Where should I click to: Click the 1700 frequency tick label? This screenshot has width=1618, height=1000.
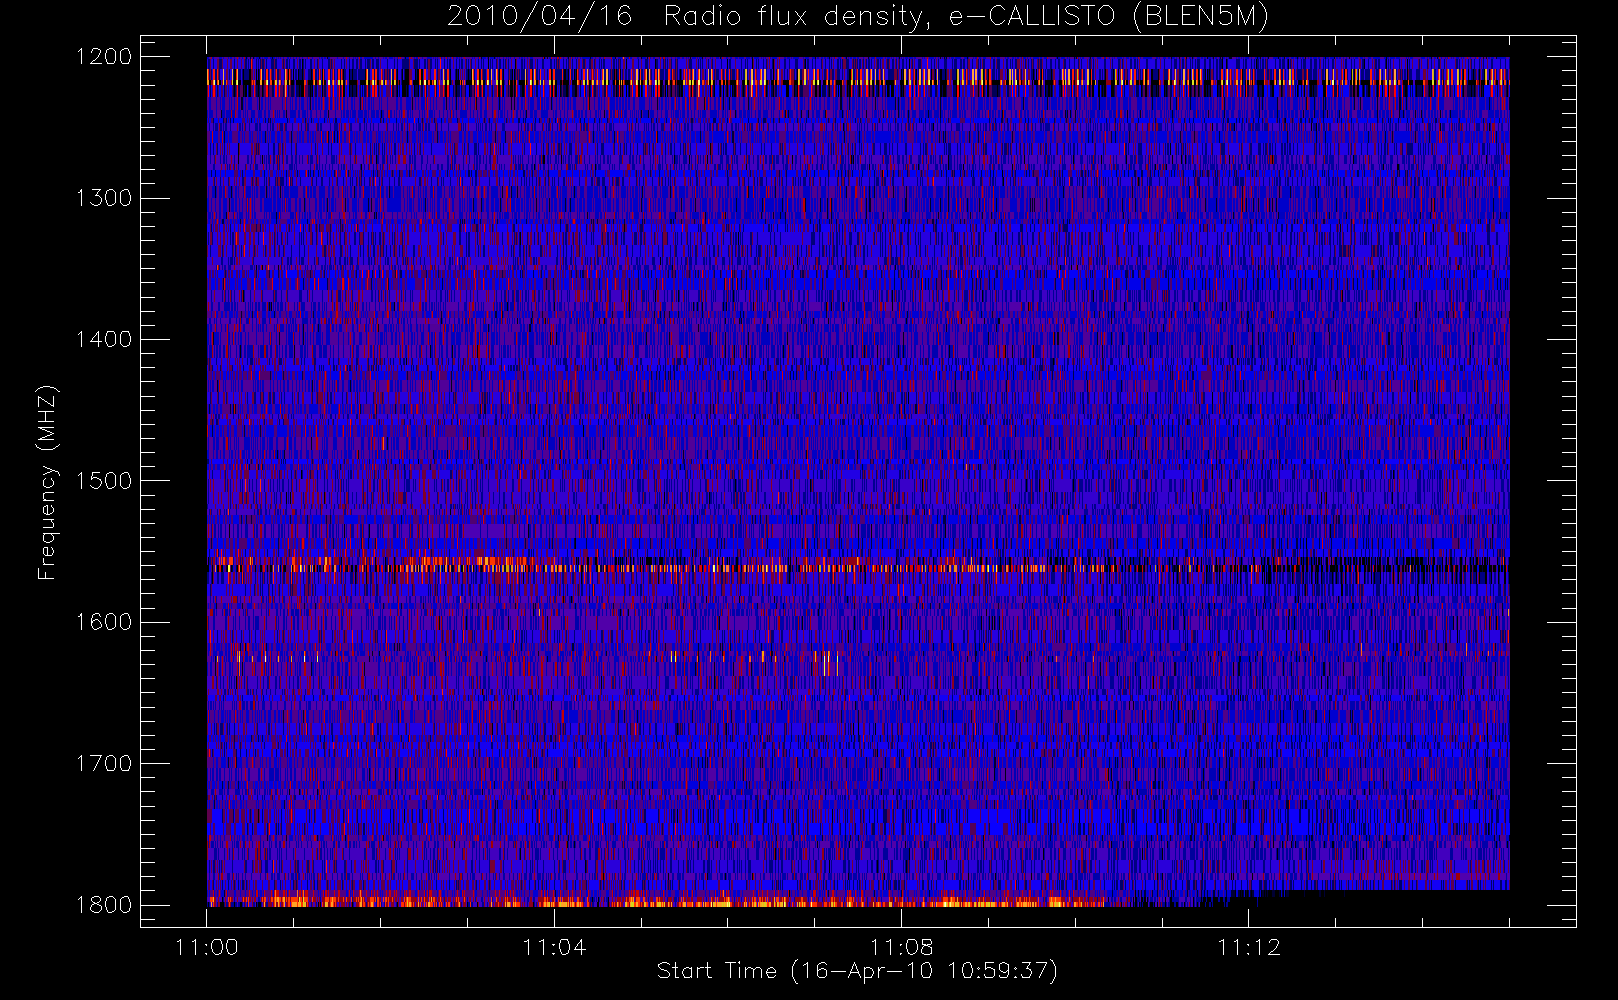click(x=105, y=764)
